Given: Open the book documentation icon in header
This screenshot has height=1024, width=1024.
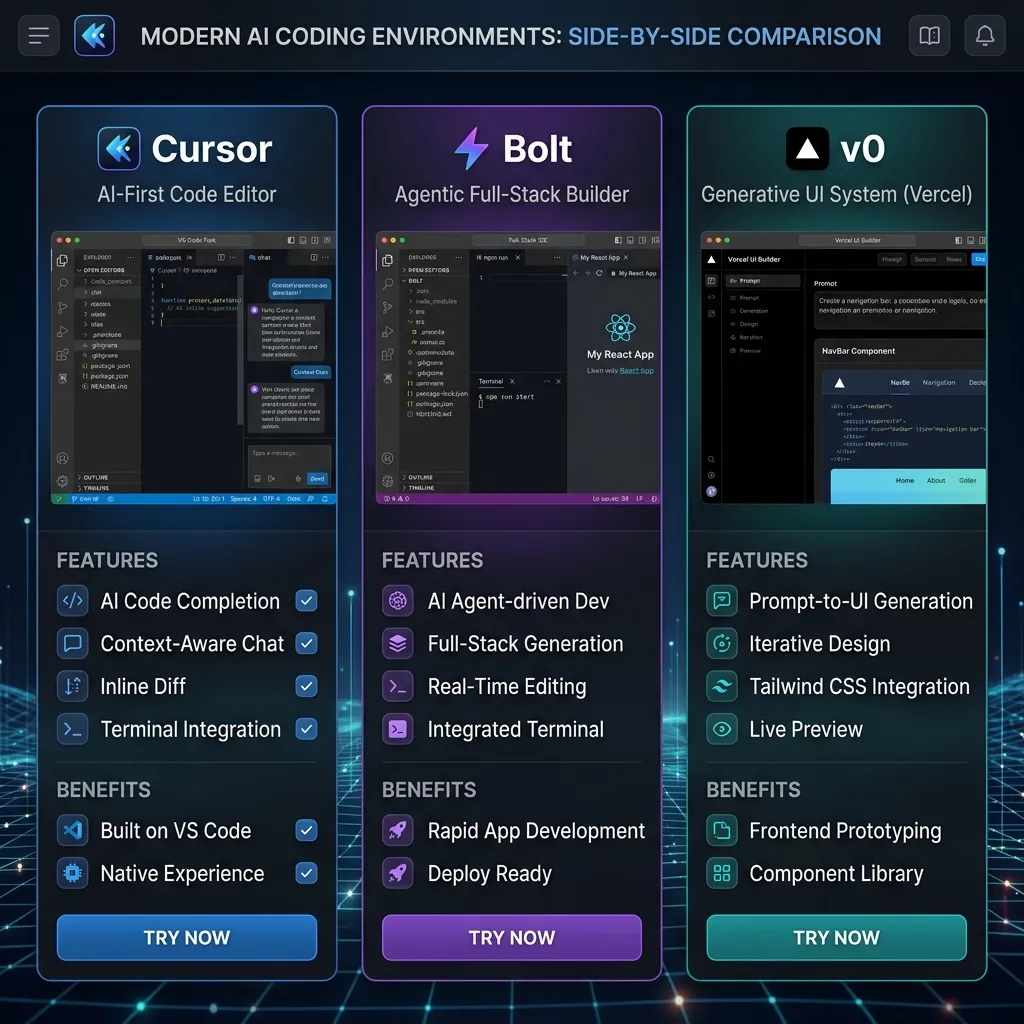Looking at the screenshot, I should pos(929,35).
